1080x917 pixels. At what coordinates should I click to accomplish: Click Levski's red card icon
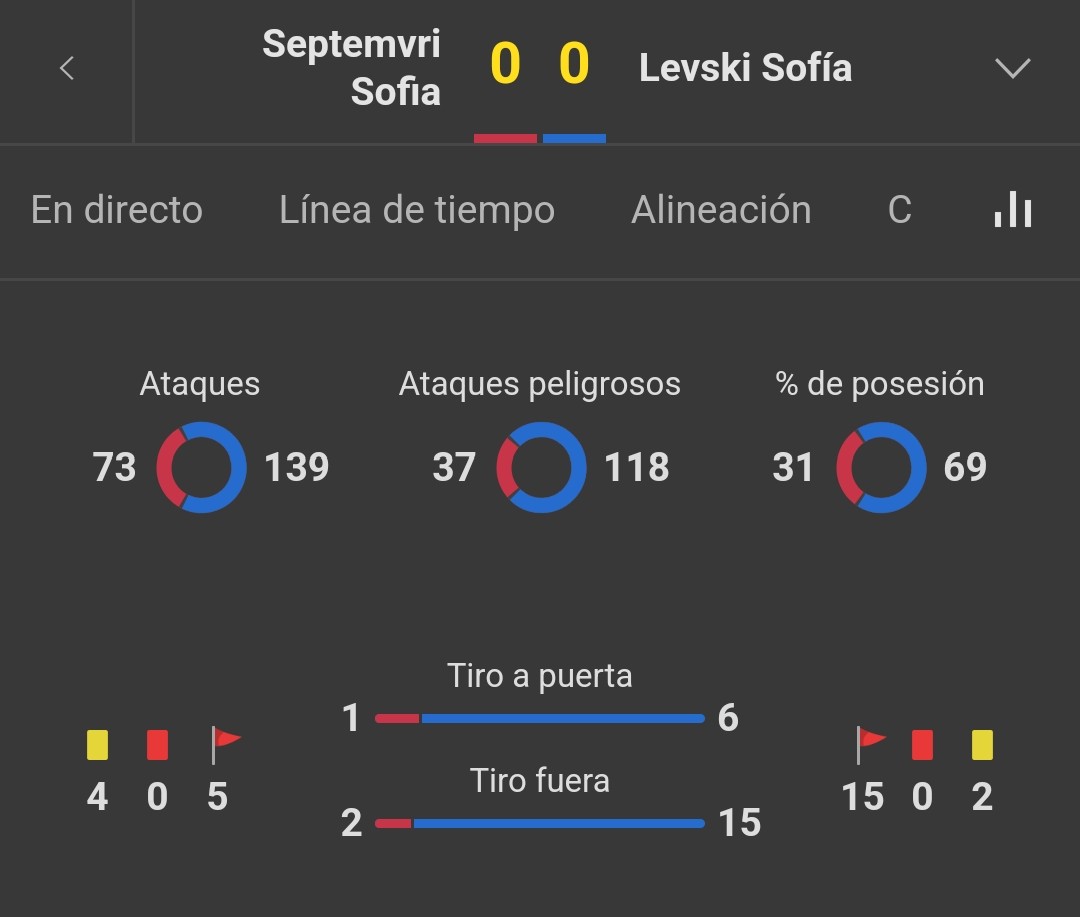[922, 745]
